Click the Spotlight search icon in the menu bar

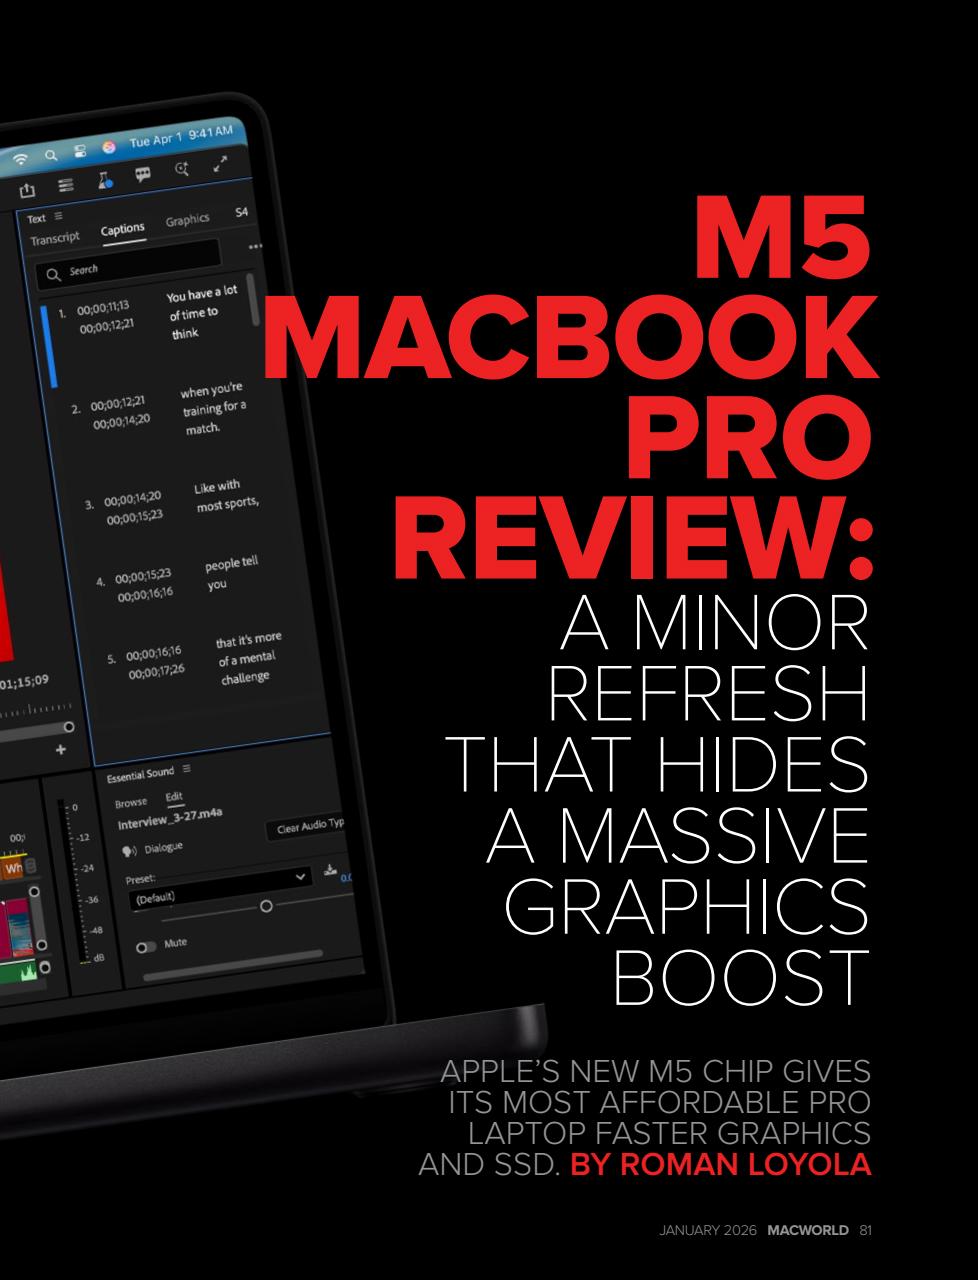[x=51, y=154]
